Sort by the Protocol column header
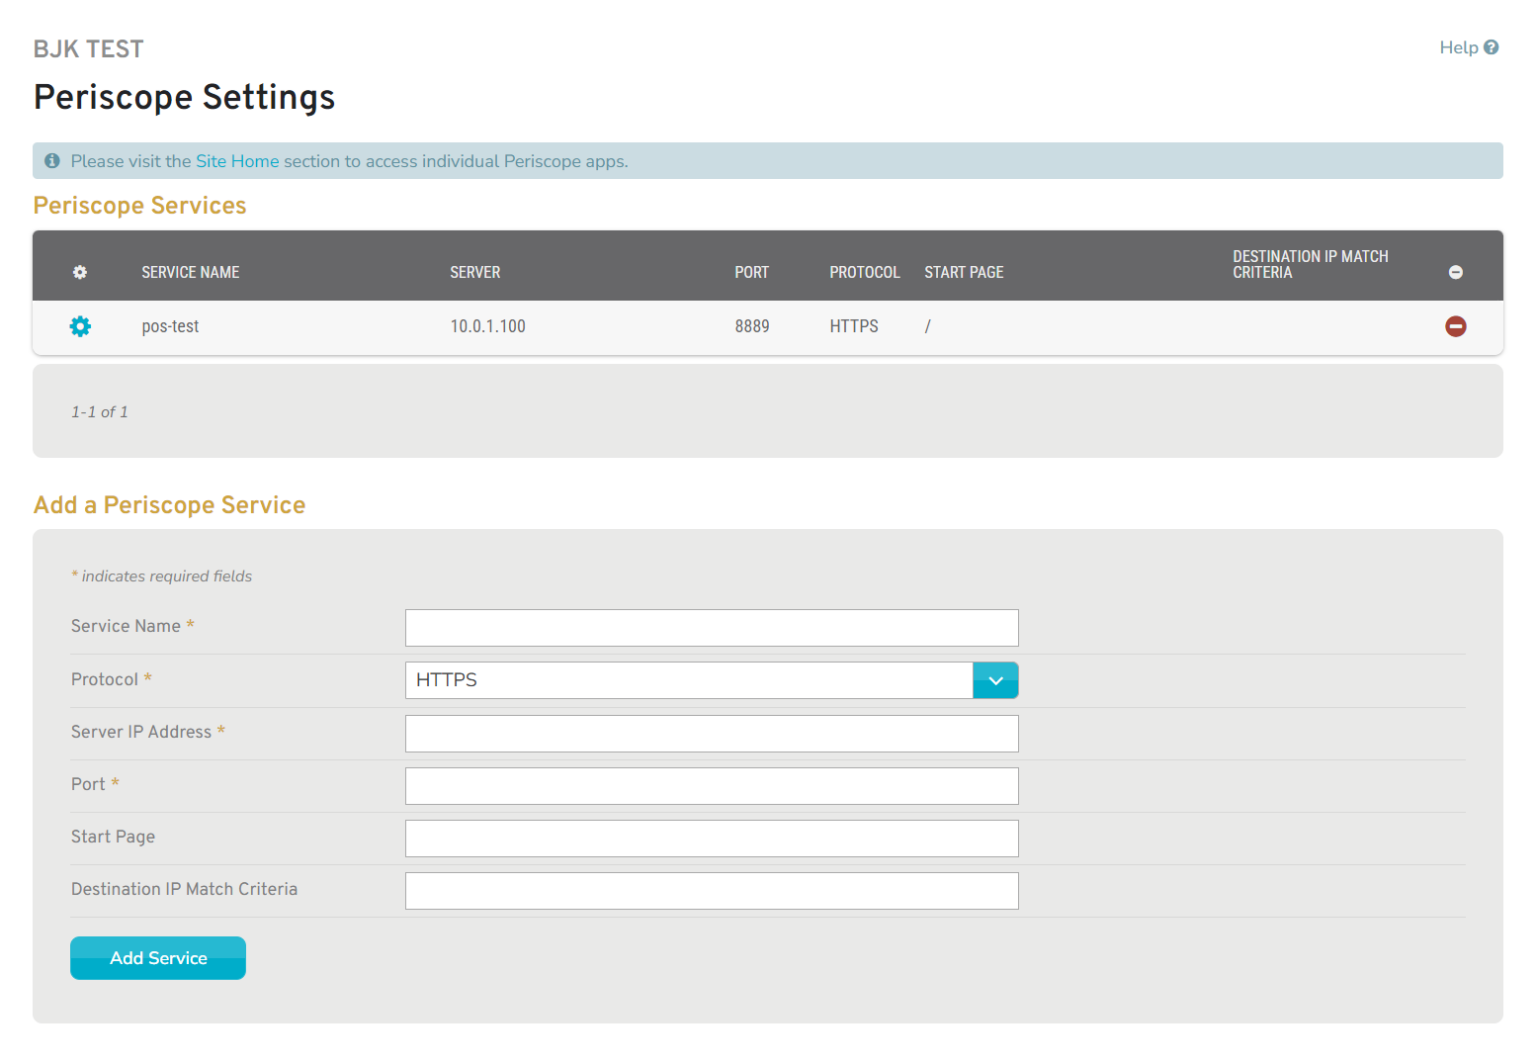The image size is (1536, 1062). point(864,272)
